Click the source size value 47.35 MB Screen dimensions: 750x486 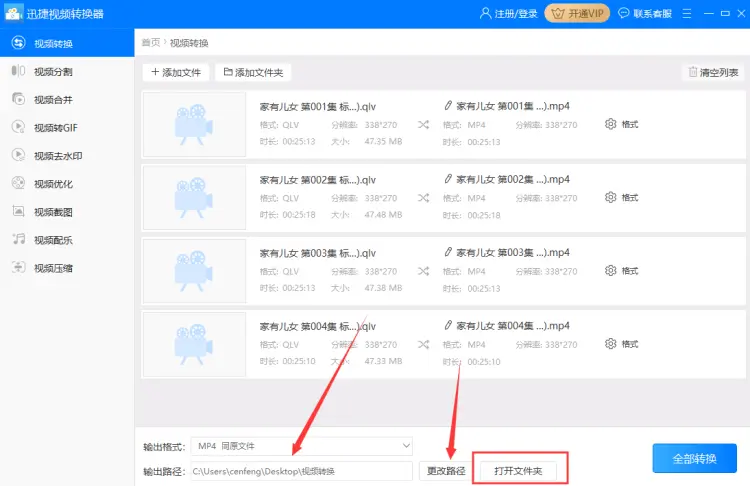(x=383, y=142)
